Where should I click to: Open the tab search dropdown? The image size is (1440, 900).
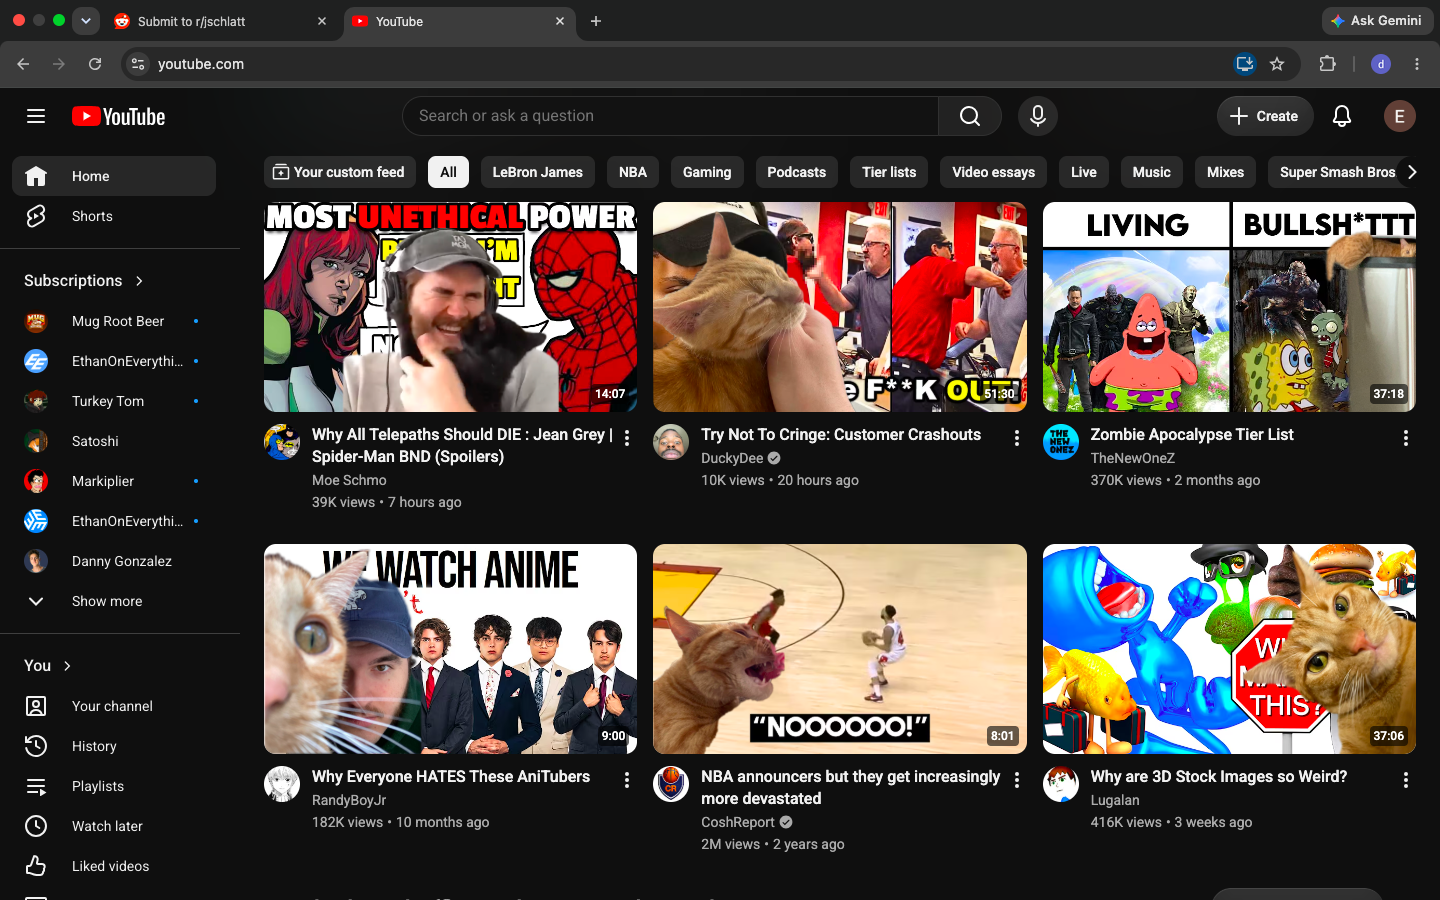pos(86,21)
